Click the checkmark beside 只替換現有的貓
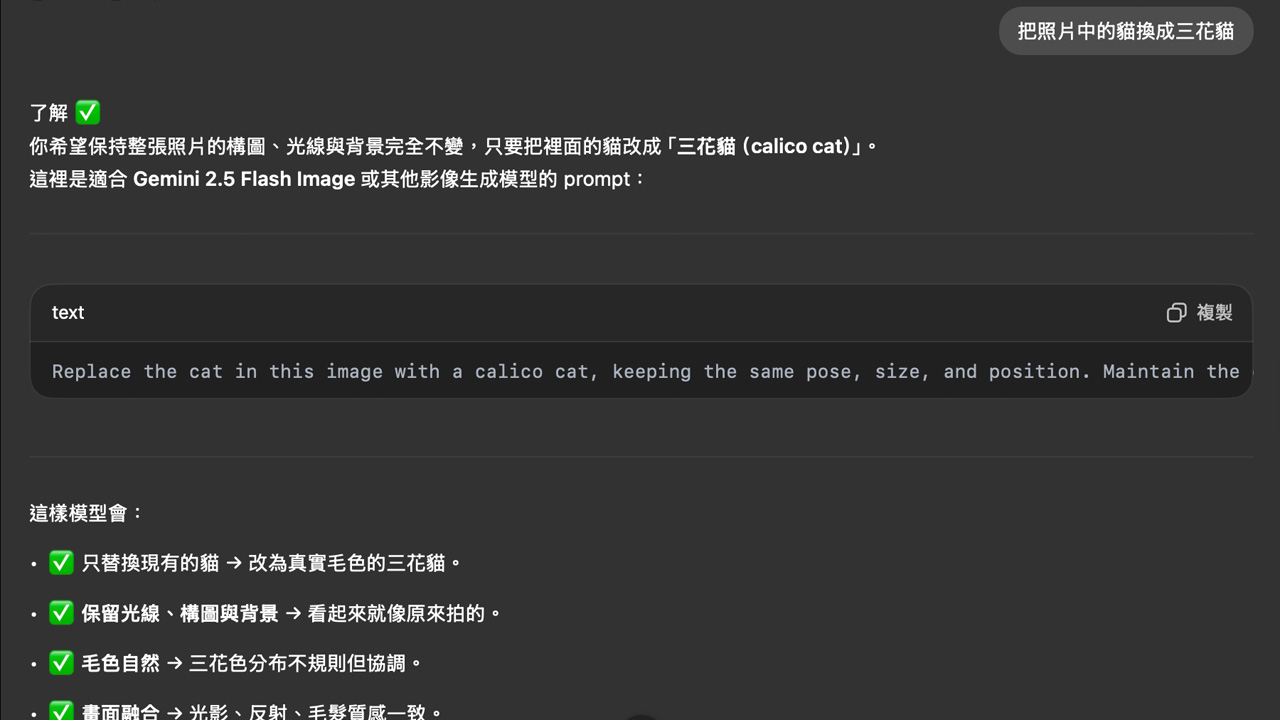 (x=61, y=563)
